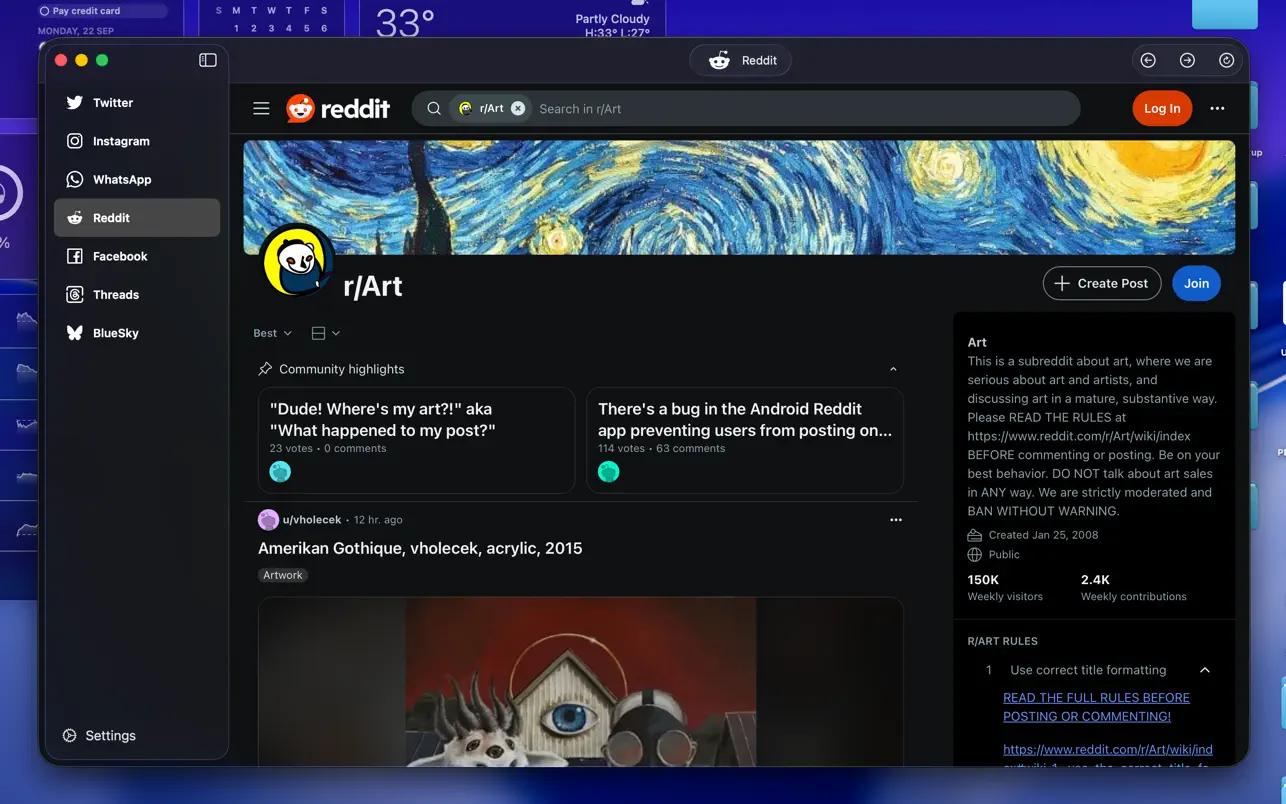Click avatar on the "Dude! Where's my art" card
1286x804 pixels.
[280, 472]
